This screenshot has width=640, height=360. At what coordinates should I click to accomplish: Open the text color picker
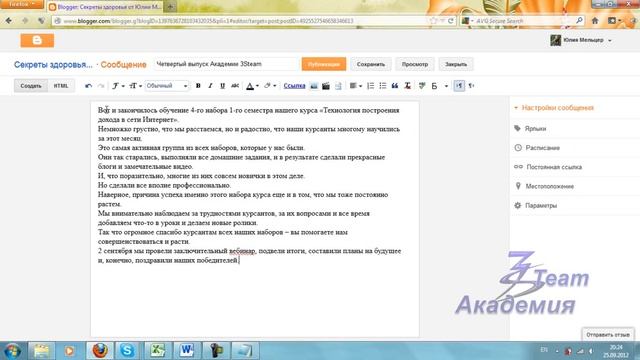(x=252, y=86)
